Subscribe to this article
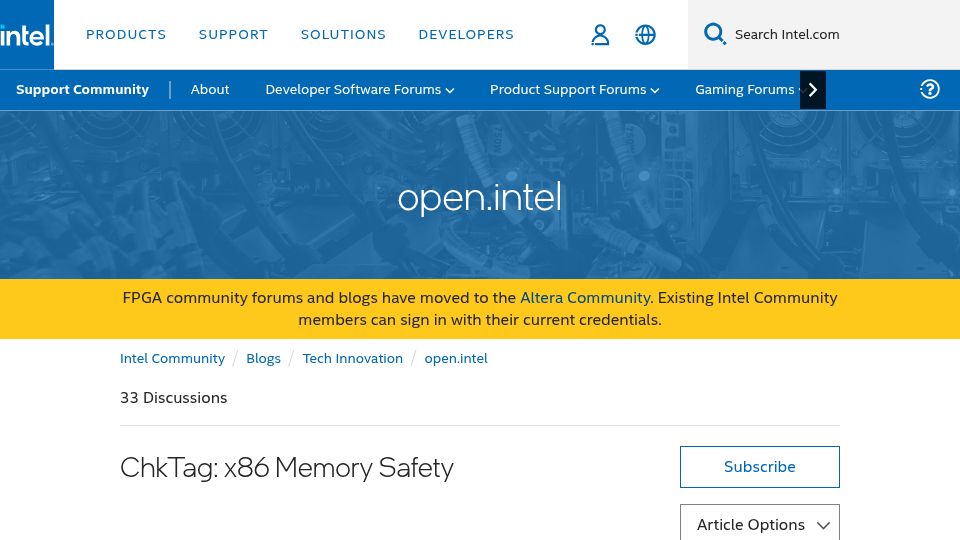This screenshot has width=960, height=540. pos(760,467)
